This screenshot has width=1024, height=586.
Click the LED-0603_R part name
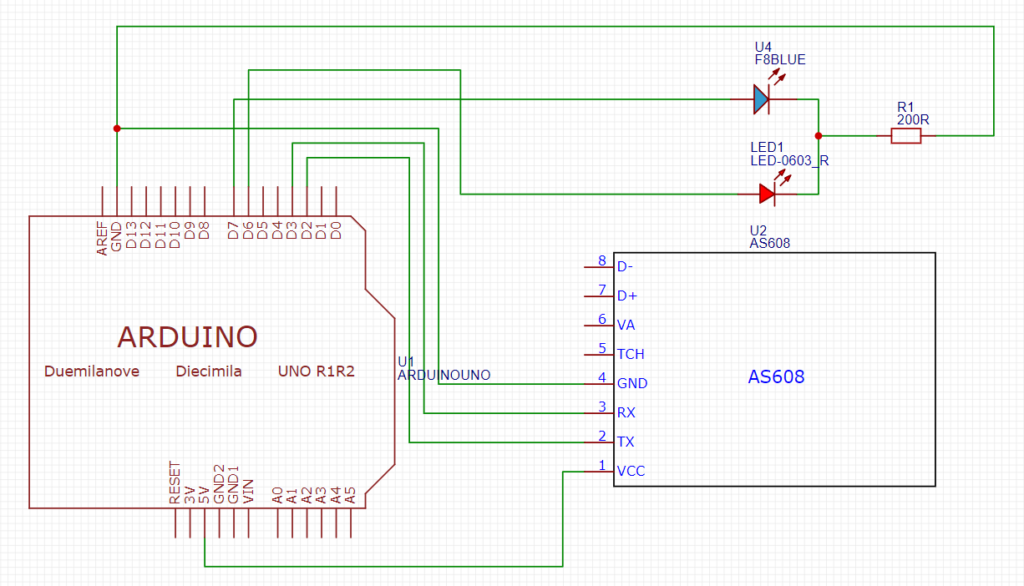pos(790,161)
